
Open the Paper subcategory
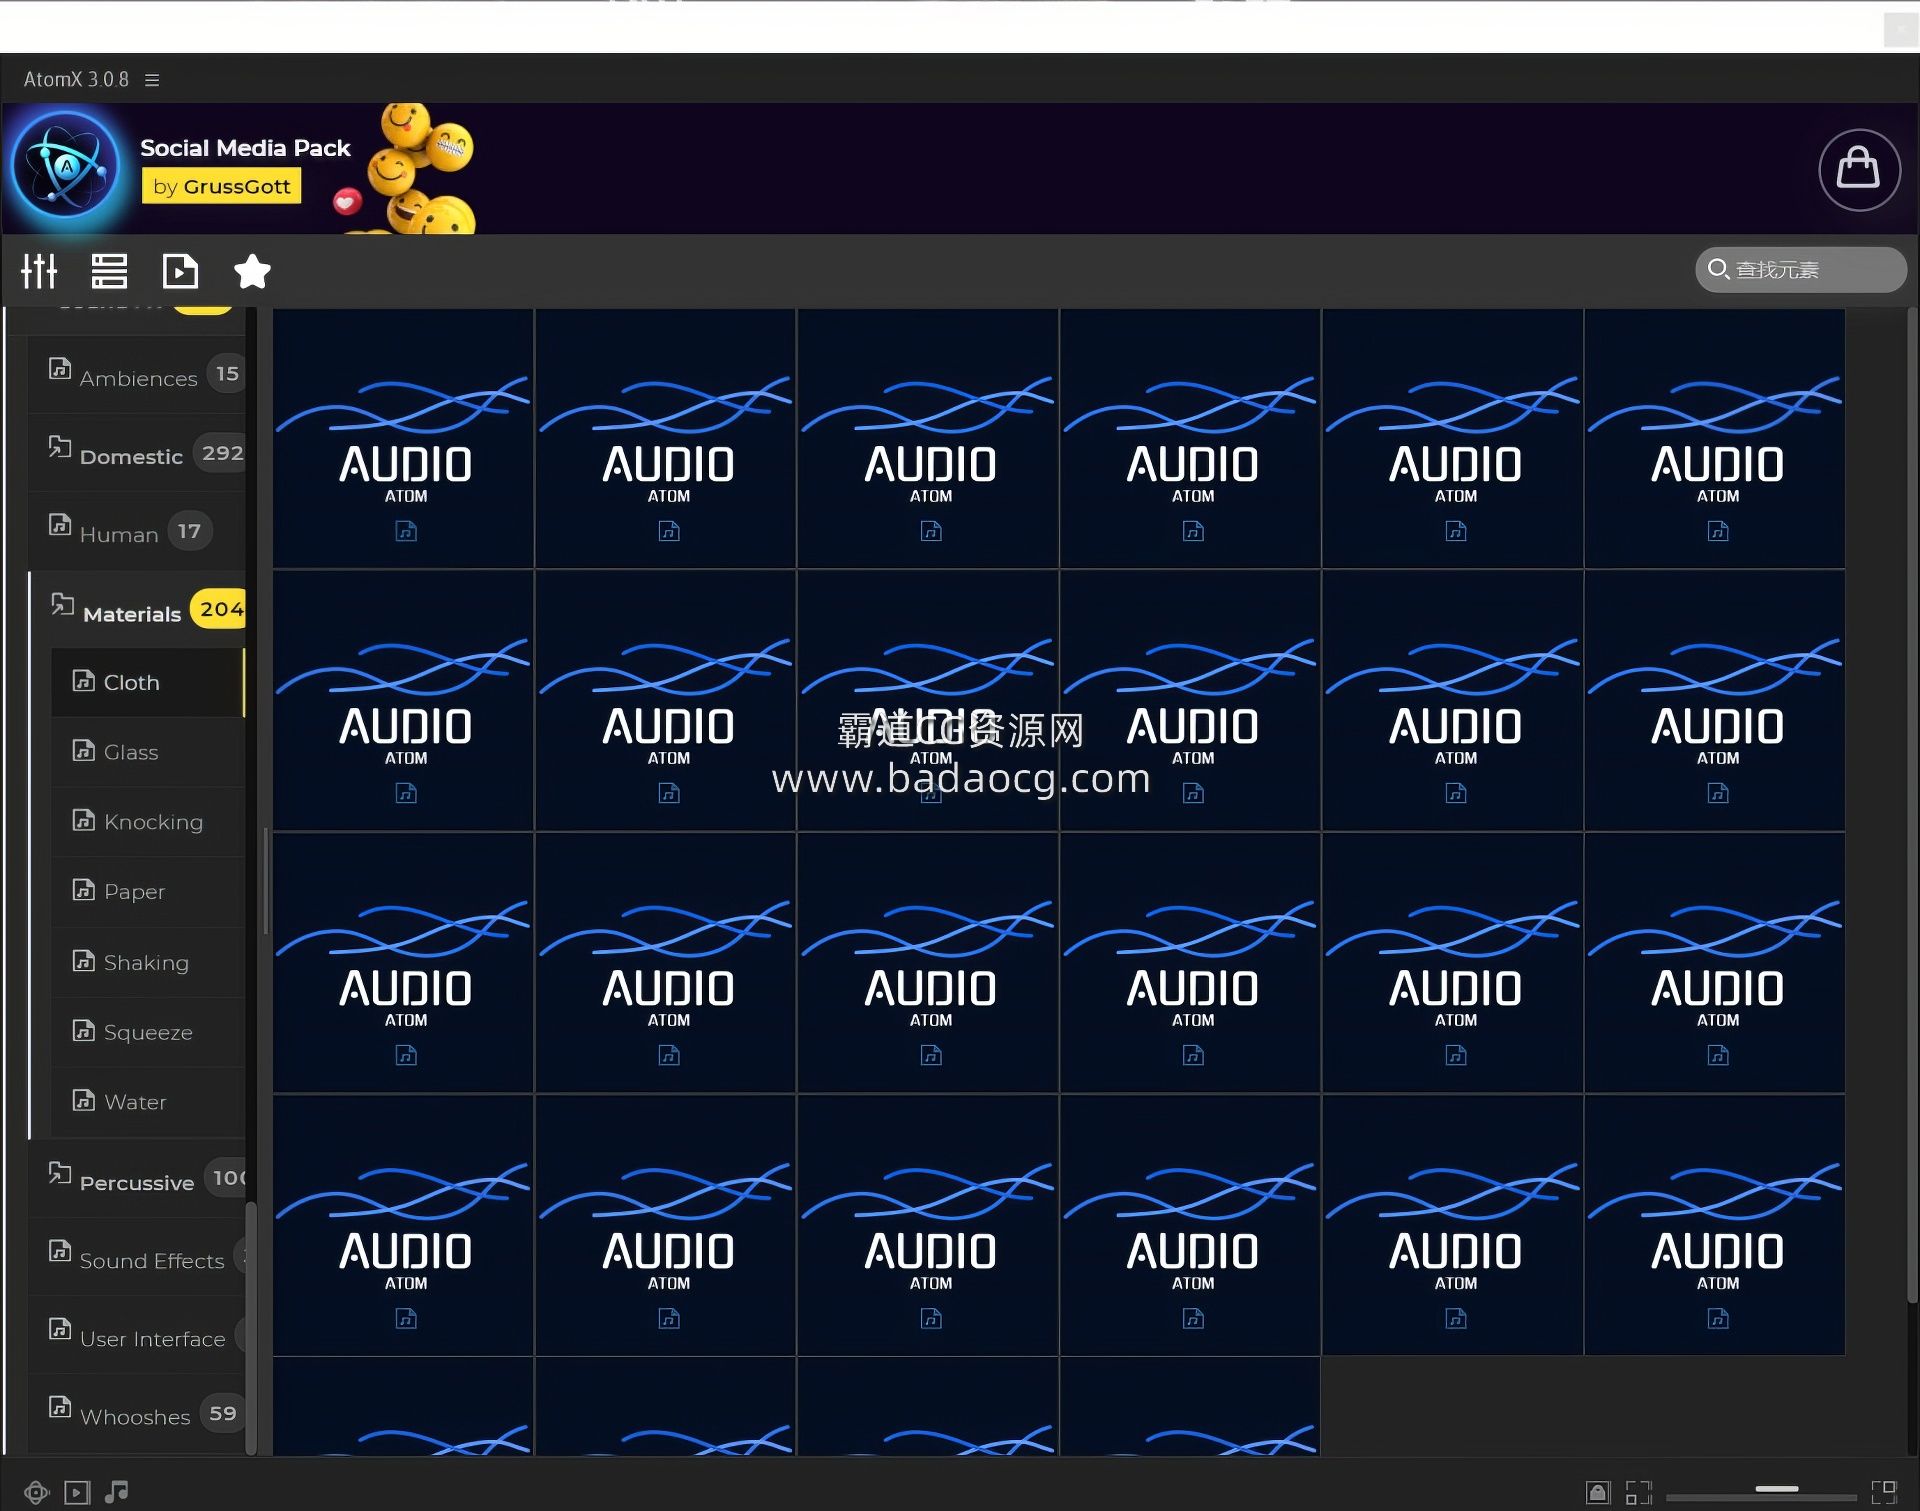coord(148,891)
